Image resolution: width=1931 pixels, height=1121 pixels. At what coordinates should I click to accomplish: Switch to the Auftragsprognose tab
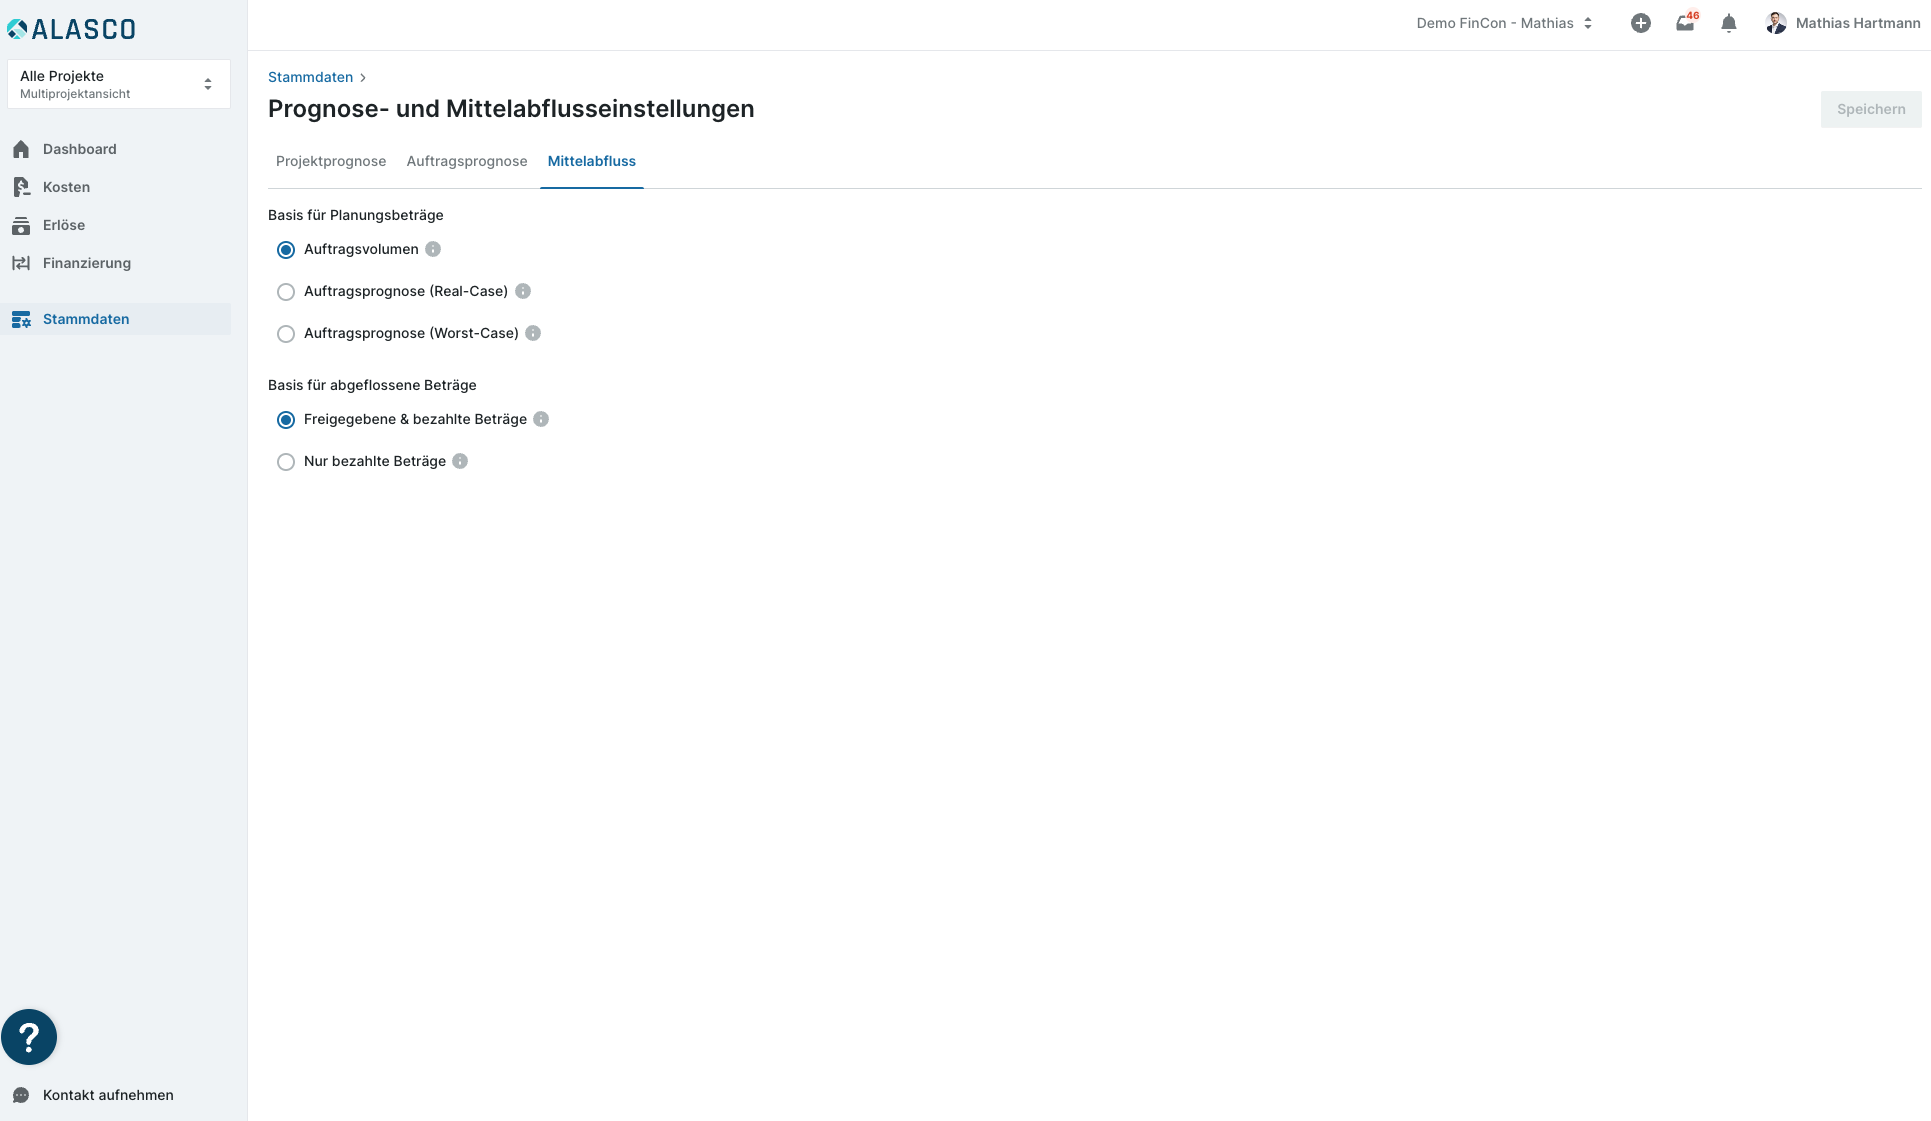coord(466,161)
